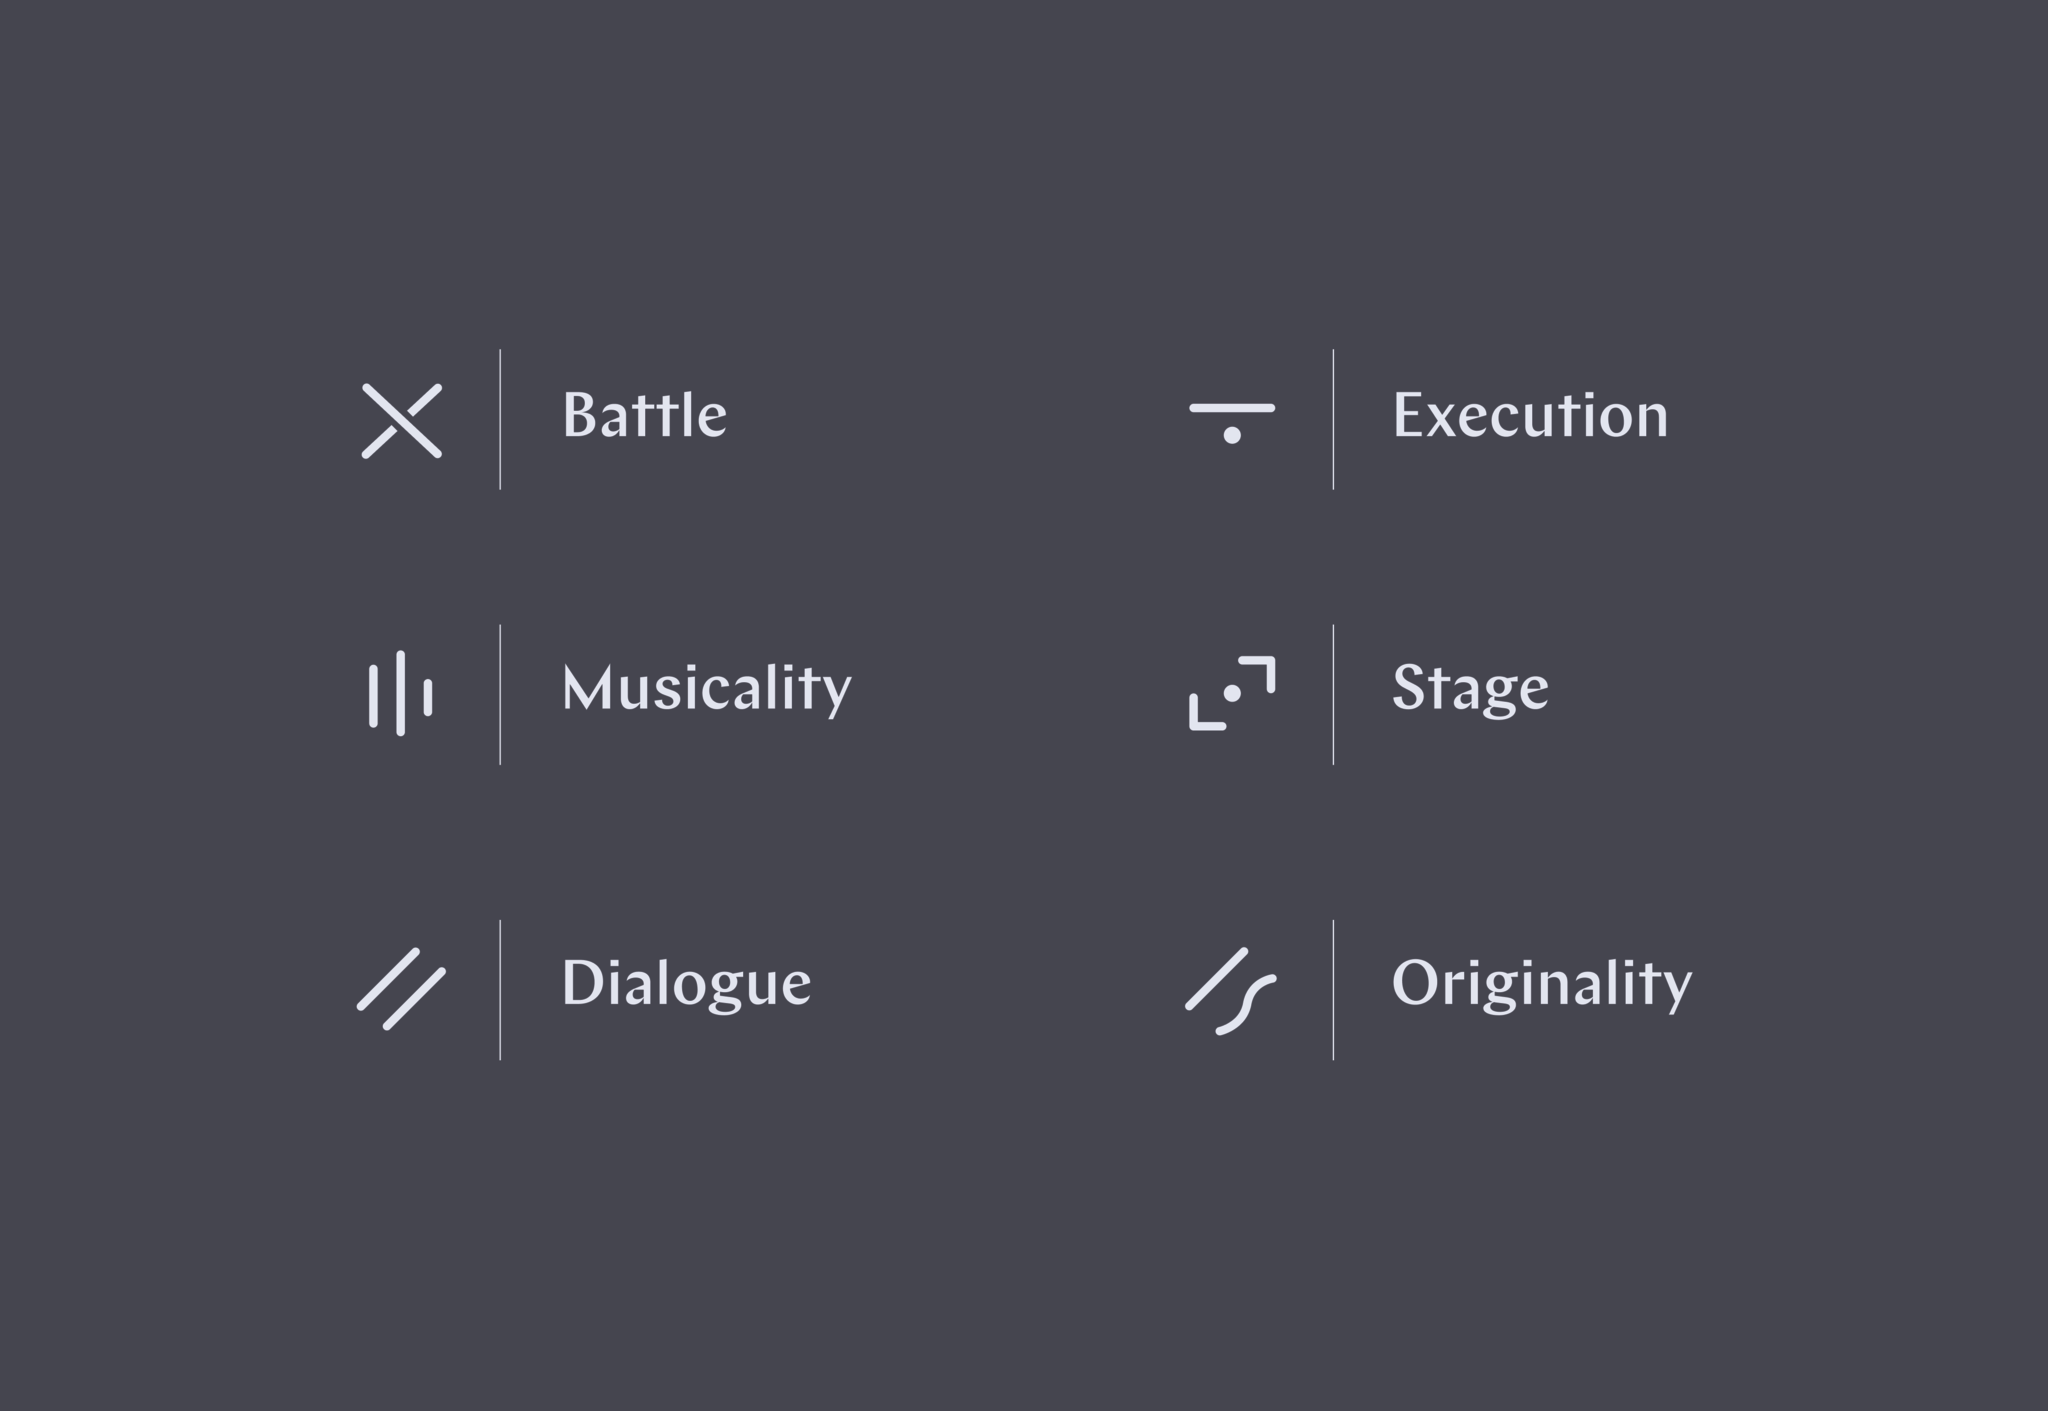Select the Musicality vertical bars icon

(401, 693)
